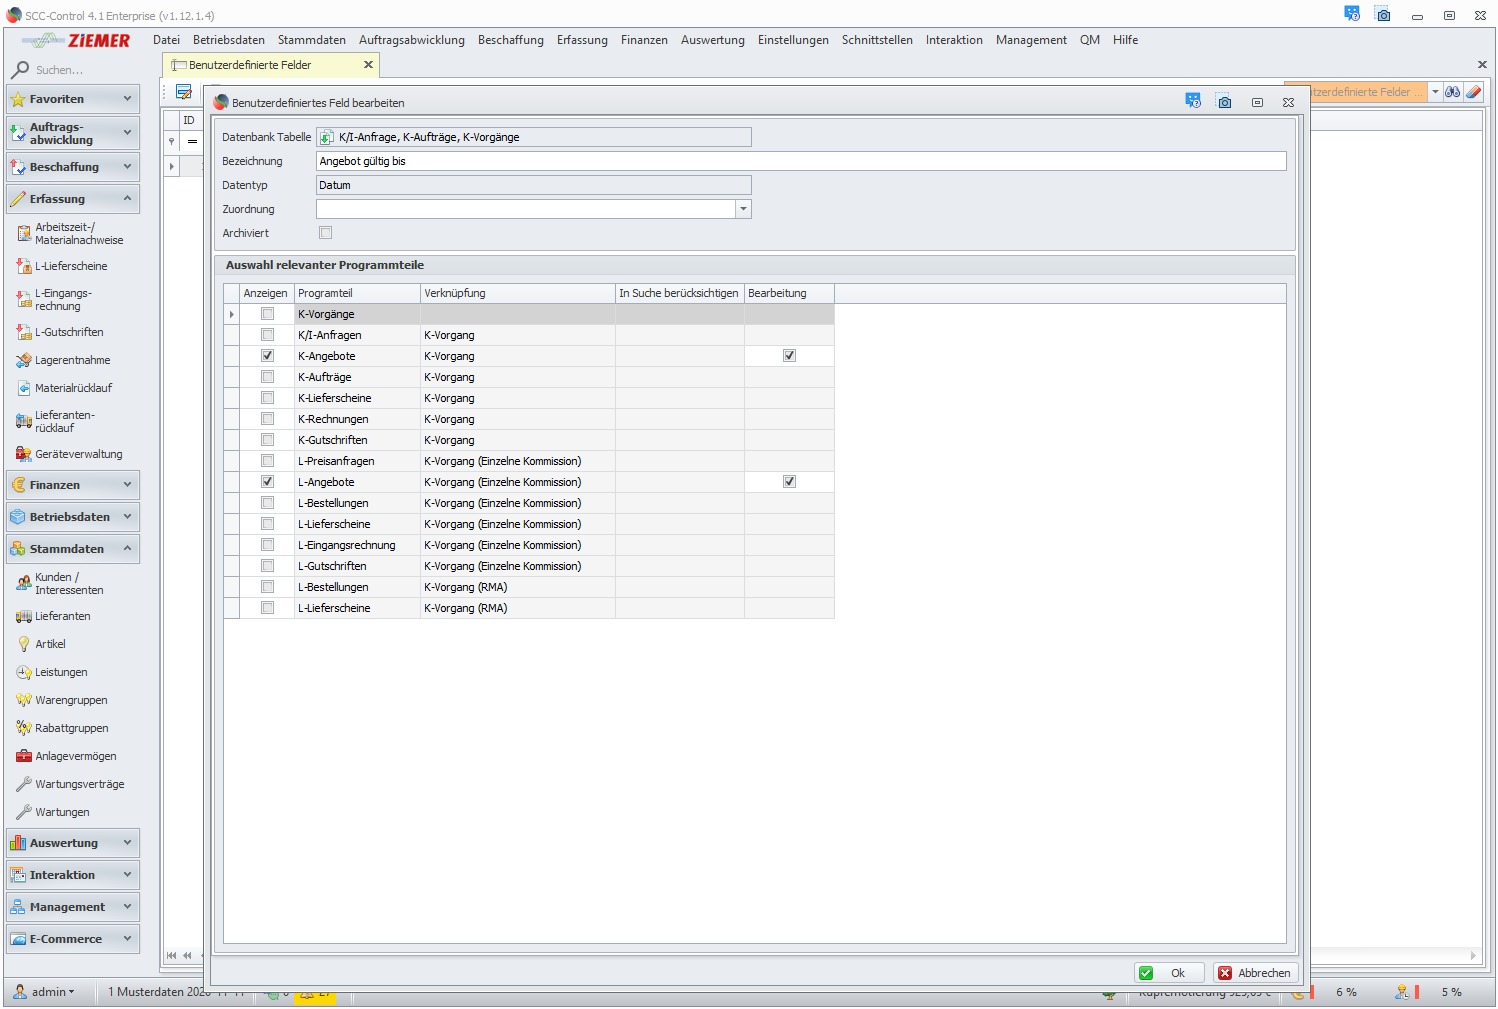Open the Schnittstellen menu
This screenshot has height=1009, width=1498.
876,40
